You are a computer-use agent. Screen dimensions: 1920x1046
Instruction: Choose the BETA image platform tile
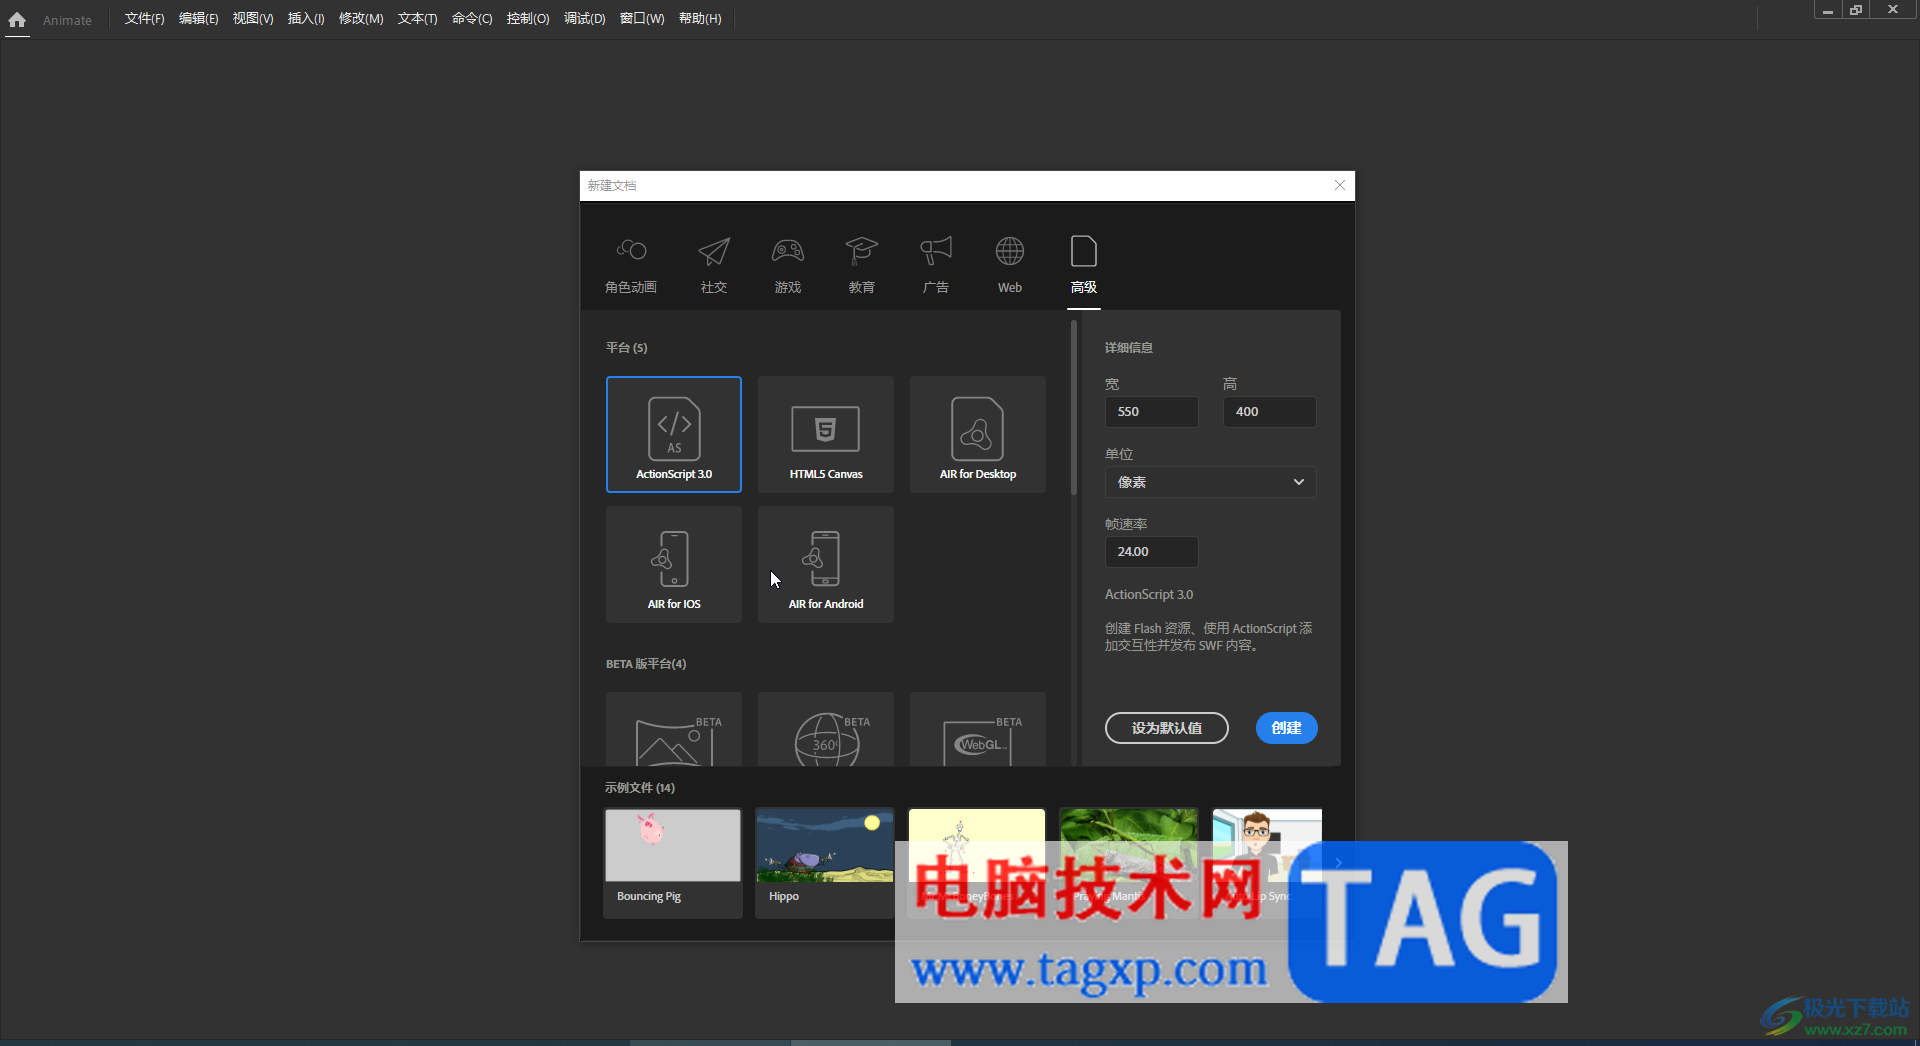click(674, 729)
